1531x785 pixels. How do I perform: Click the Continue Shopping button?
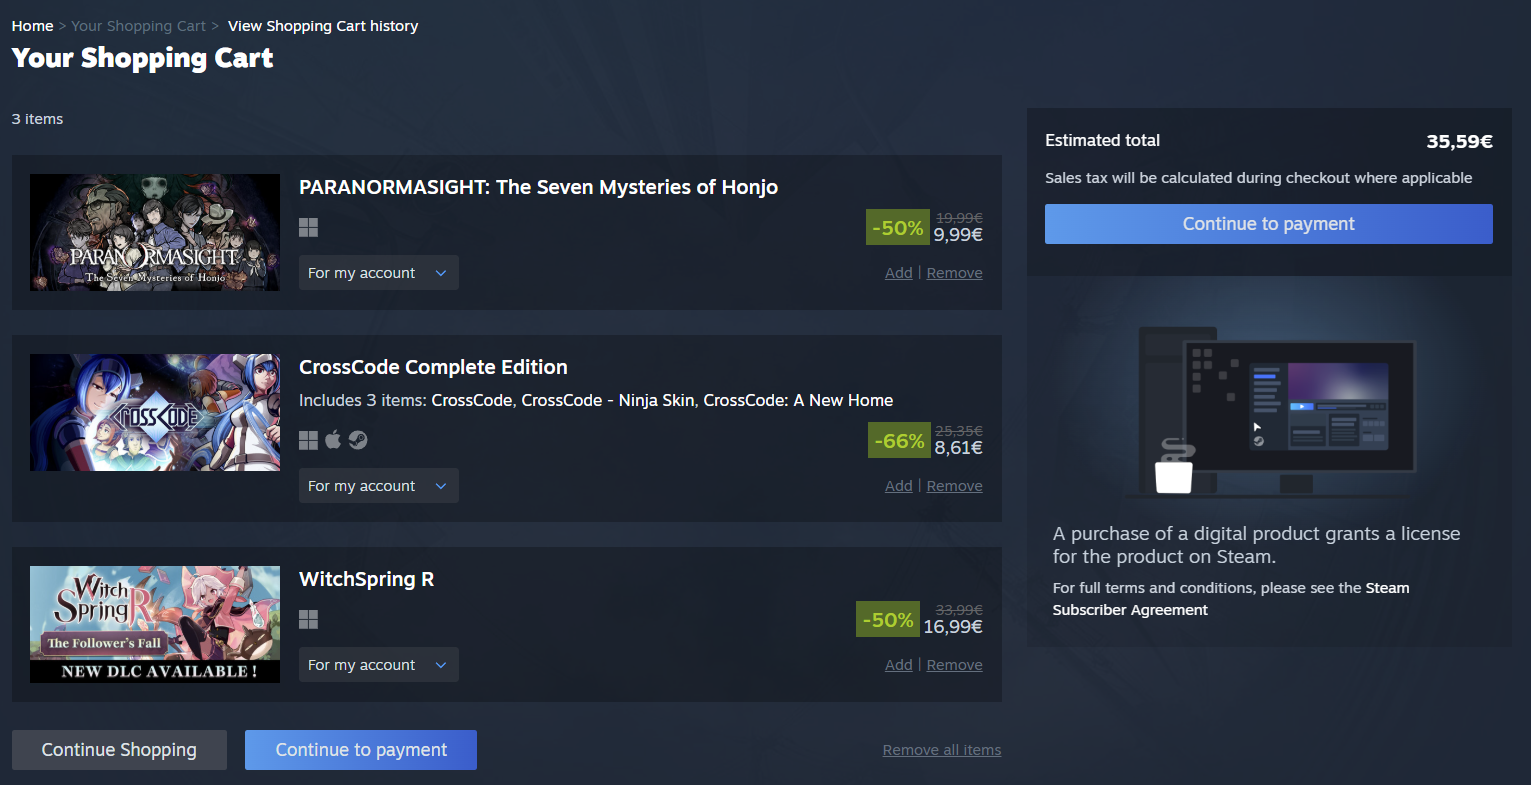(x=119, y=750)
